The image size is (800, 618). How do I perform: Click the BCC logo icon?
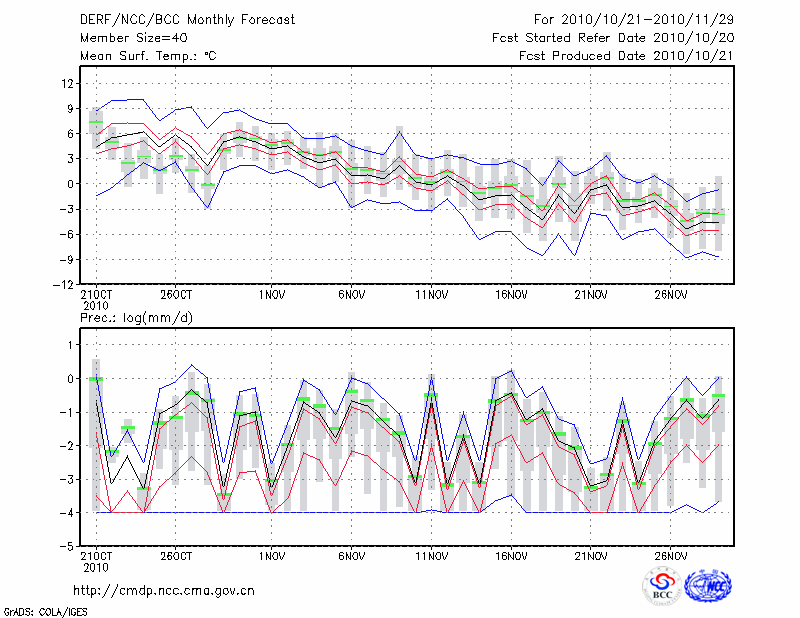(662, 586)
